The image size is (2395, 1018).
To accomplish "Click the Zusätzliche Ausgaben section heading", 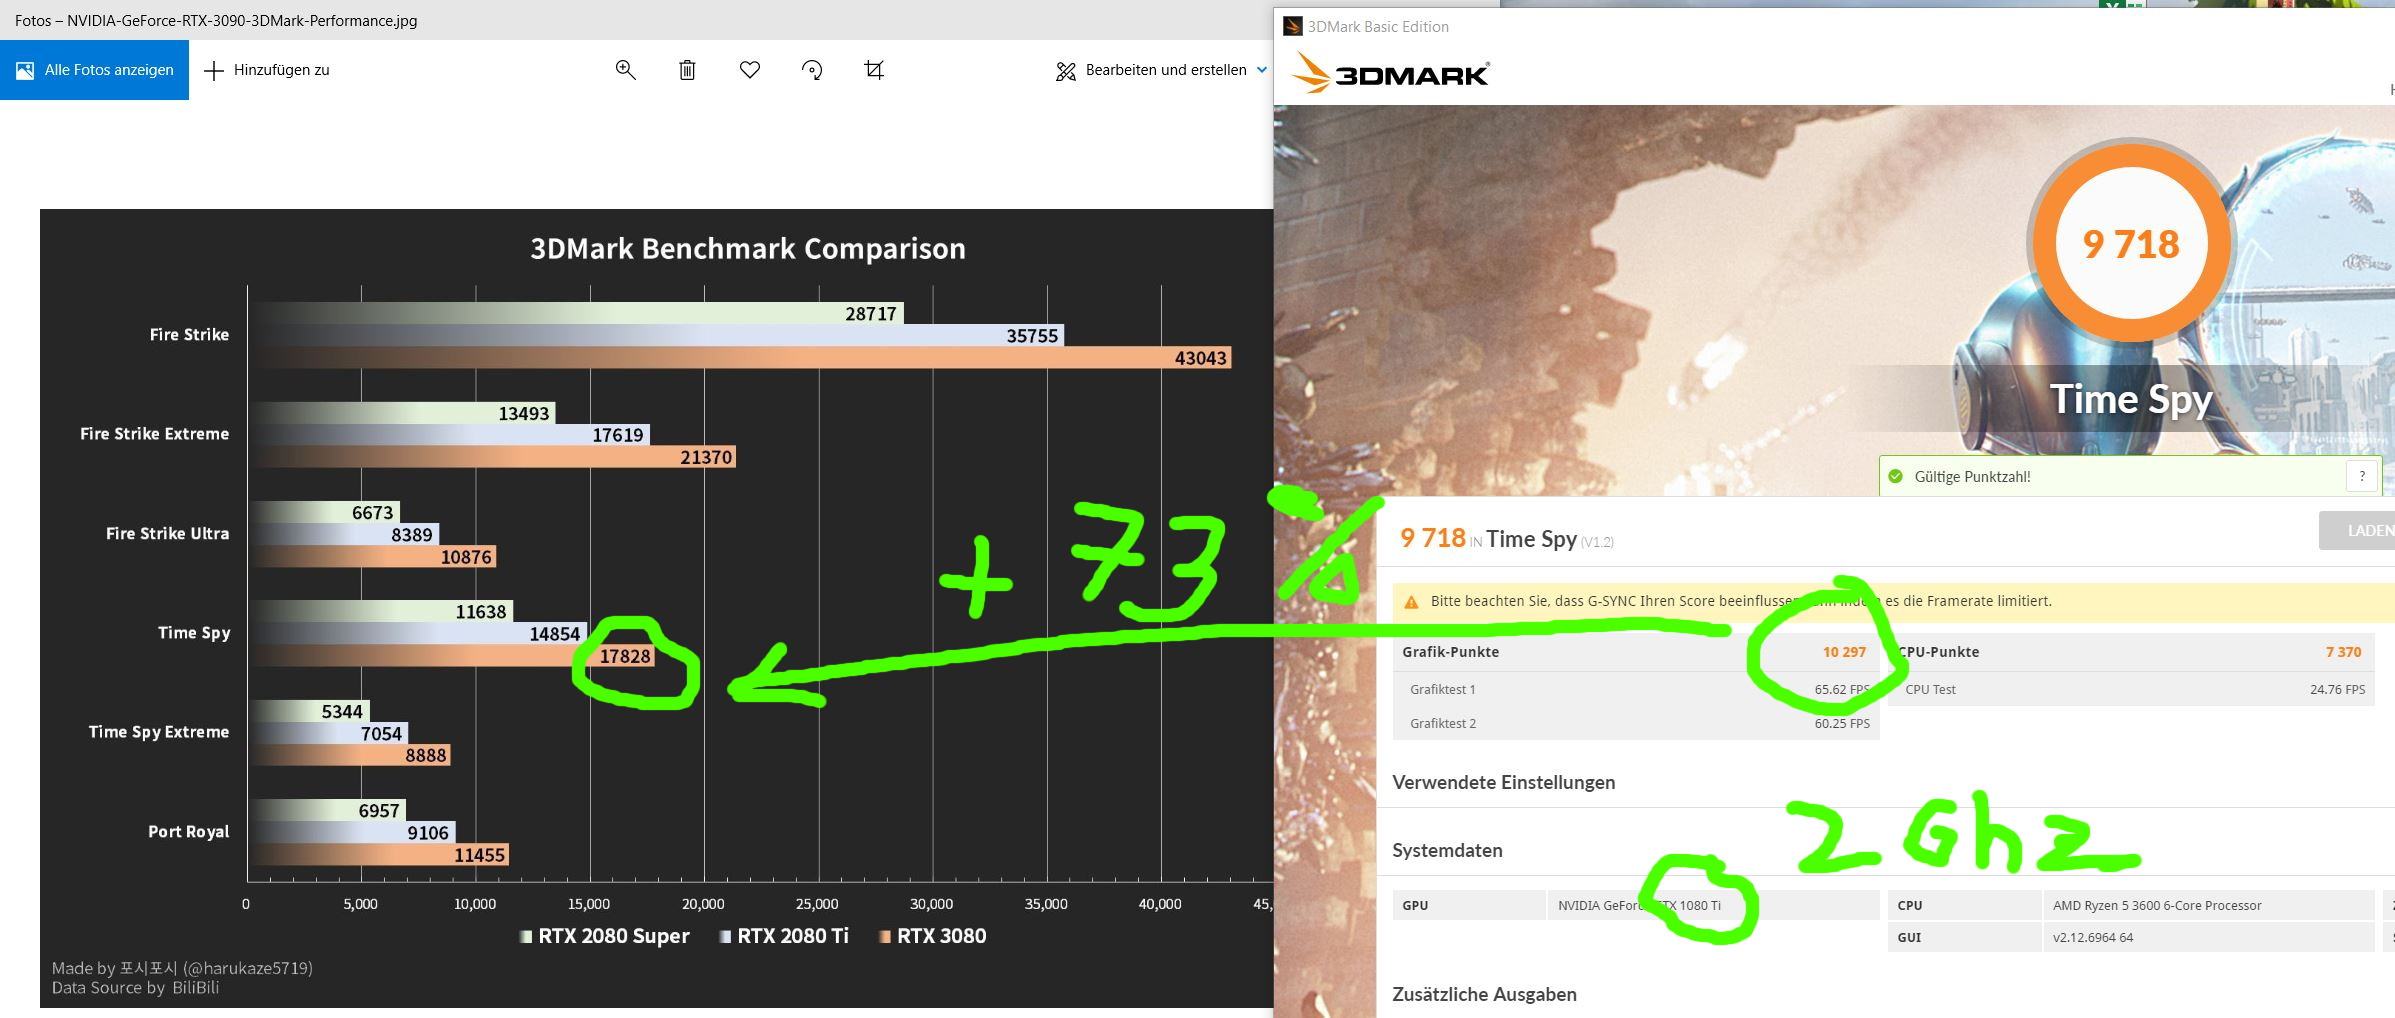I will tap(1484, 994).
